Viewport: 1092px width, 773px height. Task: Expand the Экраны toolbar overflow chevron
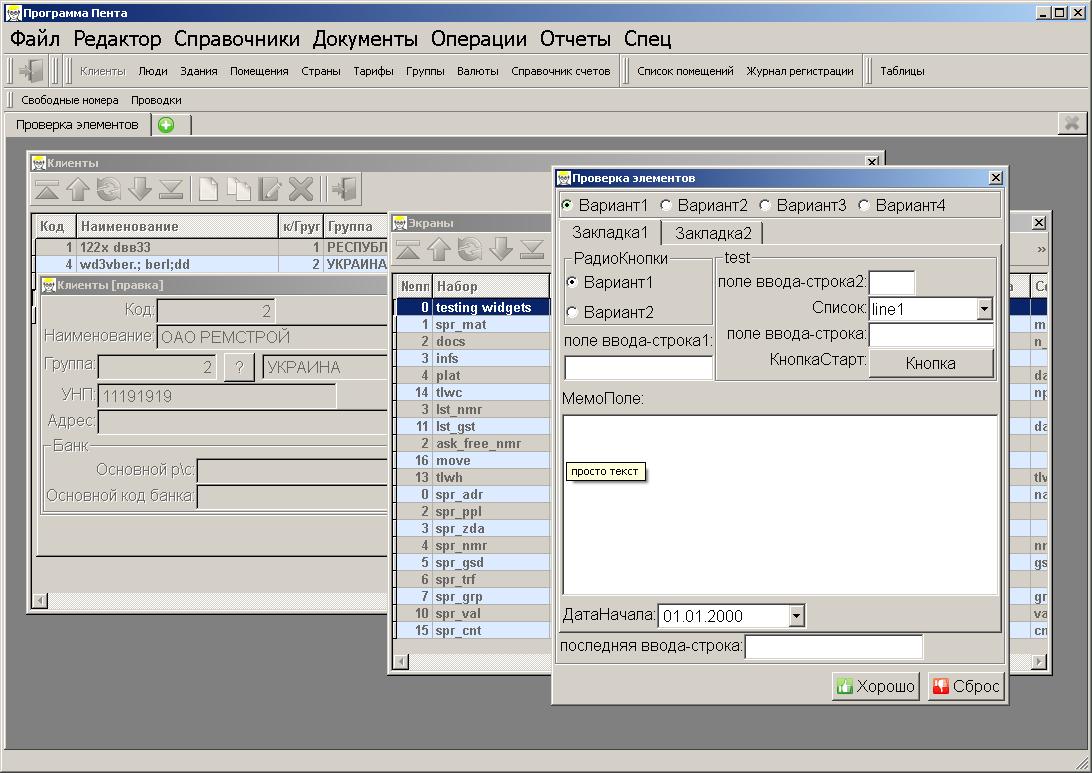[x=1041, y=249]
